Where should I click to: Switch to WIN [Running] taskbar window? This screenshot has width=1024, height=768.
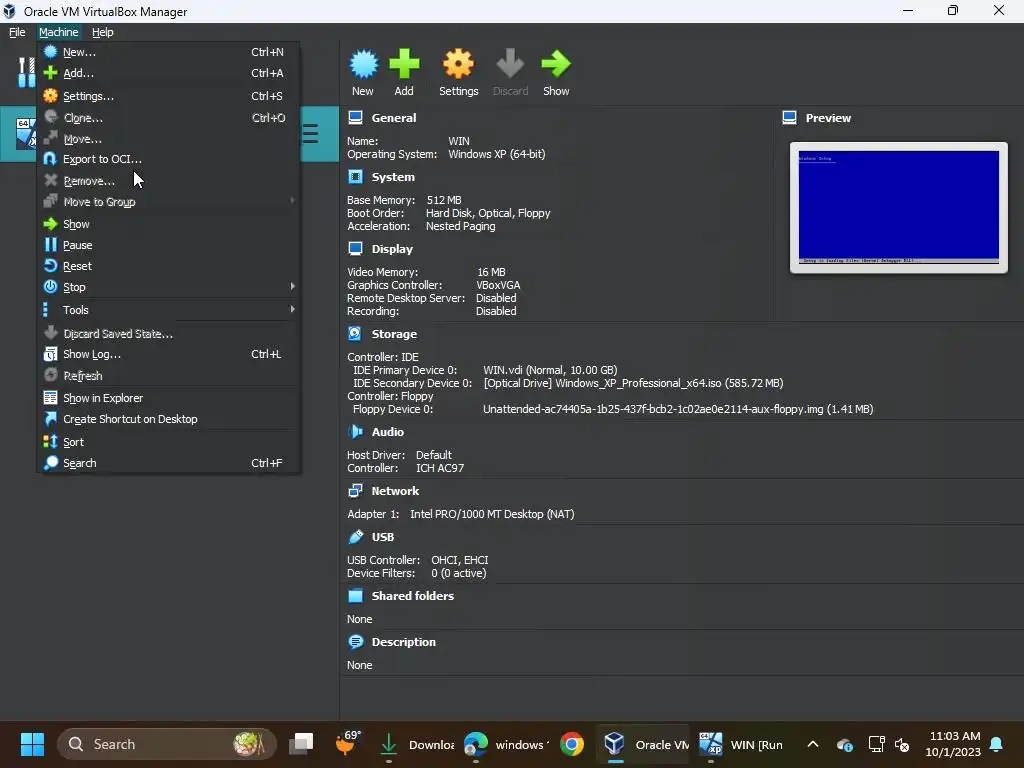741,744
